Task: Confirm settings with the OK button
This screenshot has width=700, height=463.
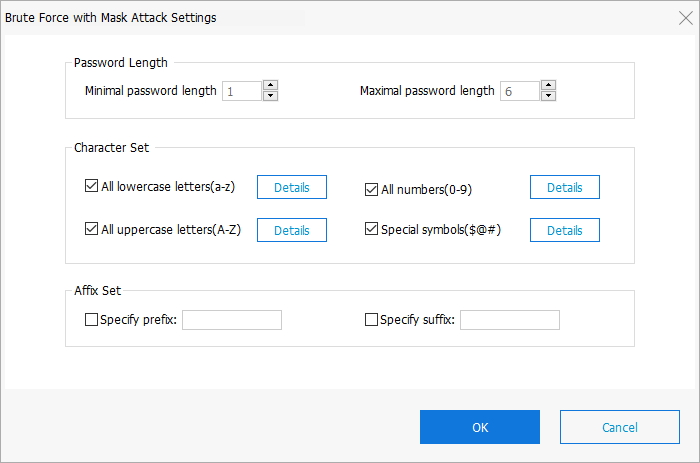Action: click(480, 427)
